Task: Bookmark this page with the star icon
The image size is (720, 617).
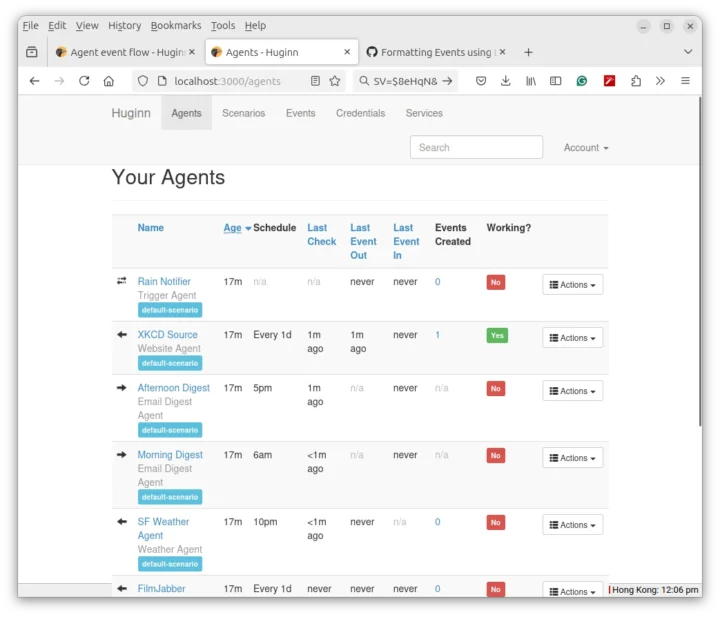Action: tap(335, 81)
